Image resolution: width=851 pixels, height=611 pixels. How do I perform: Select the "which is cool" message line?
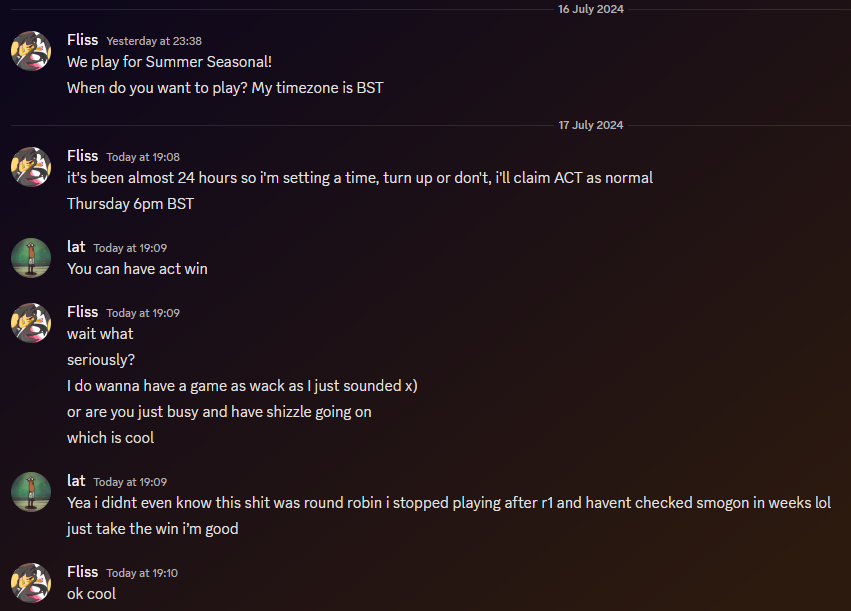pyautogui.click(x=110, y=438)
